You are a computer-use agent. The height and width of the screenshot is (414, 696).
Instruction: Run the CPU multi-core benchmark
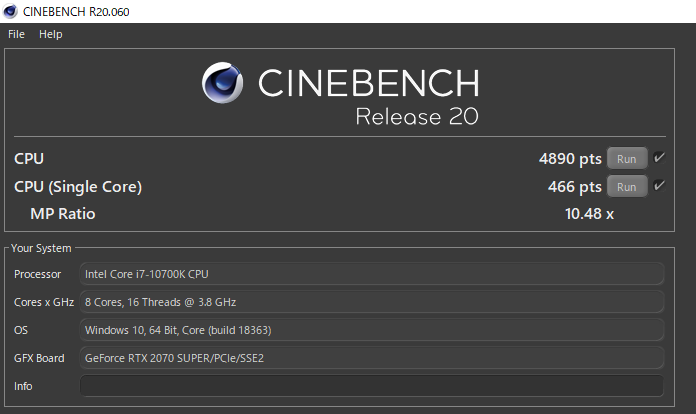tap(626, 158)
